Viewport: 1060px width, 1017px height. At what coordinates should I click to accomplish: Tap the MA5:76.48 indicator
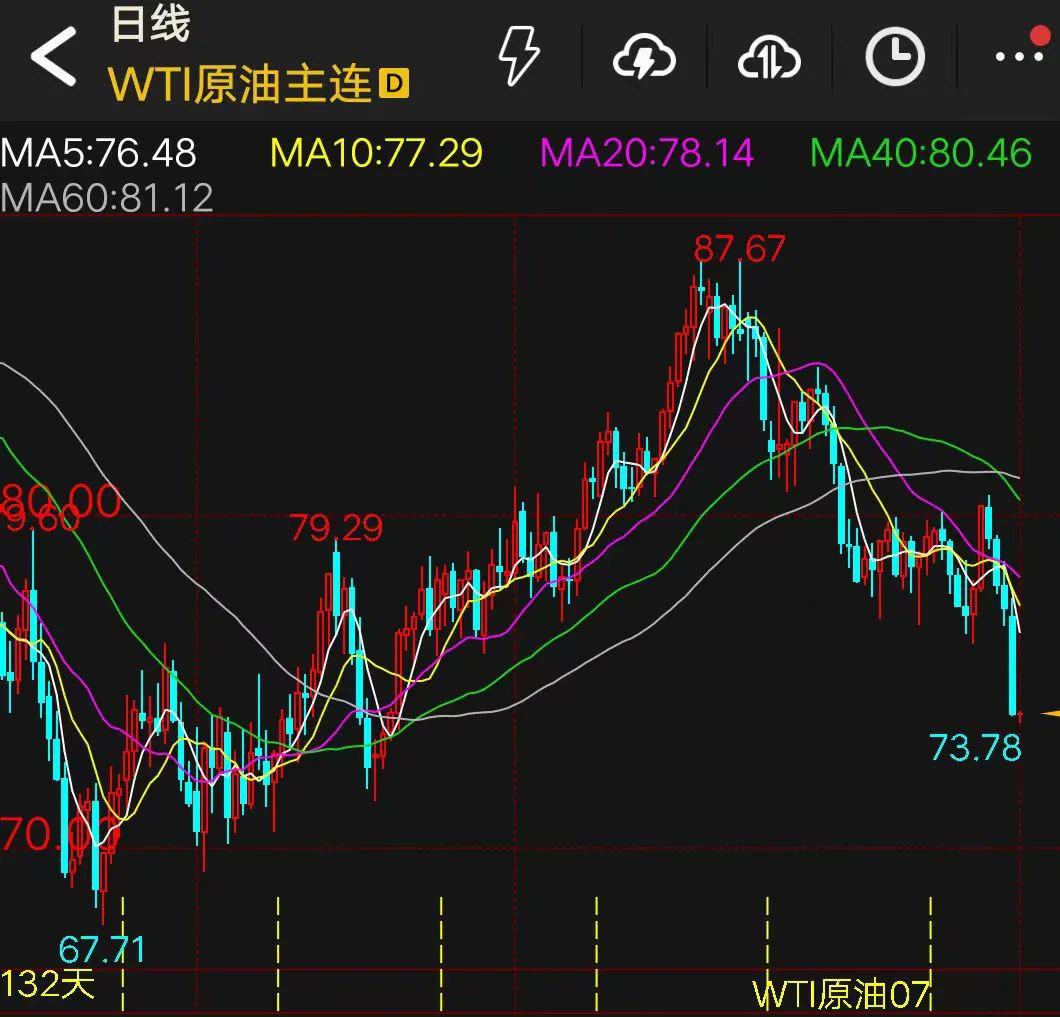tap(99, 153)
